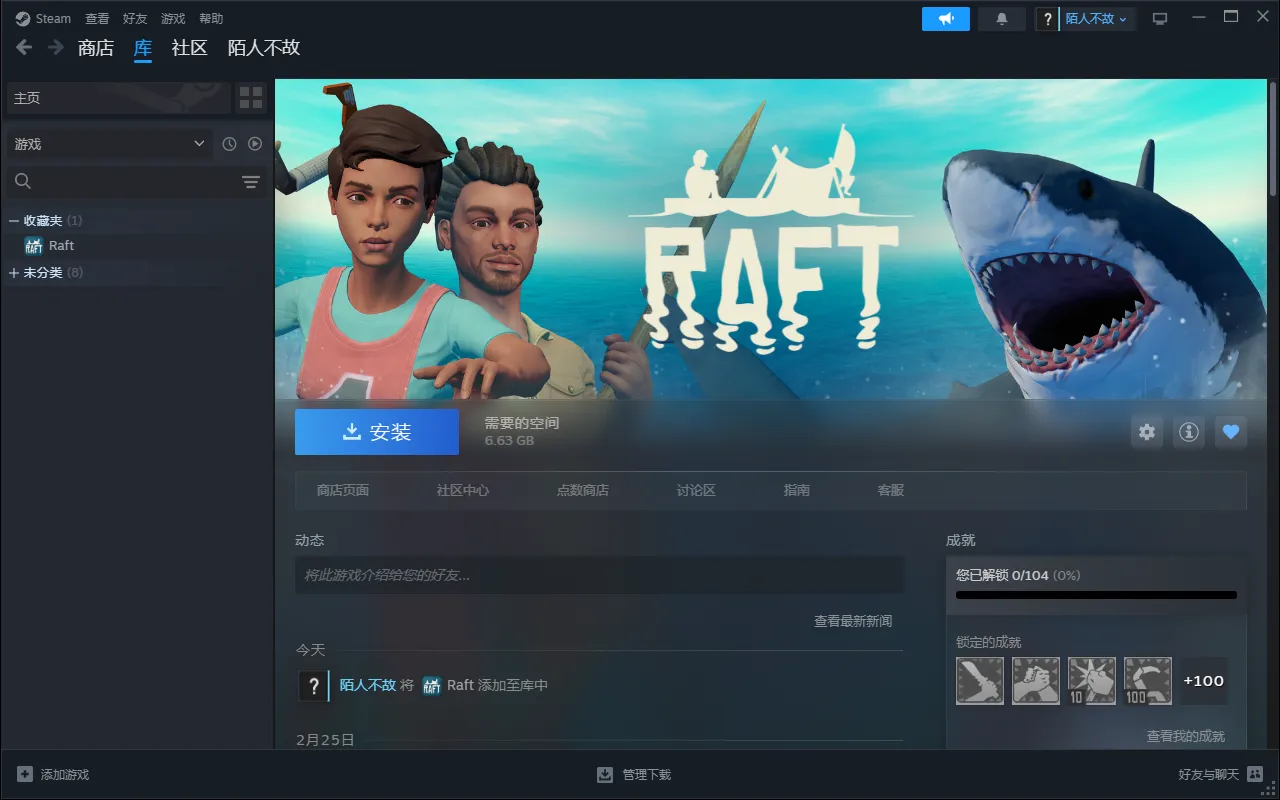Expand the 未分类 category

(x=14, y=272)
